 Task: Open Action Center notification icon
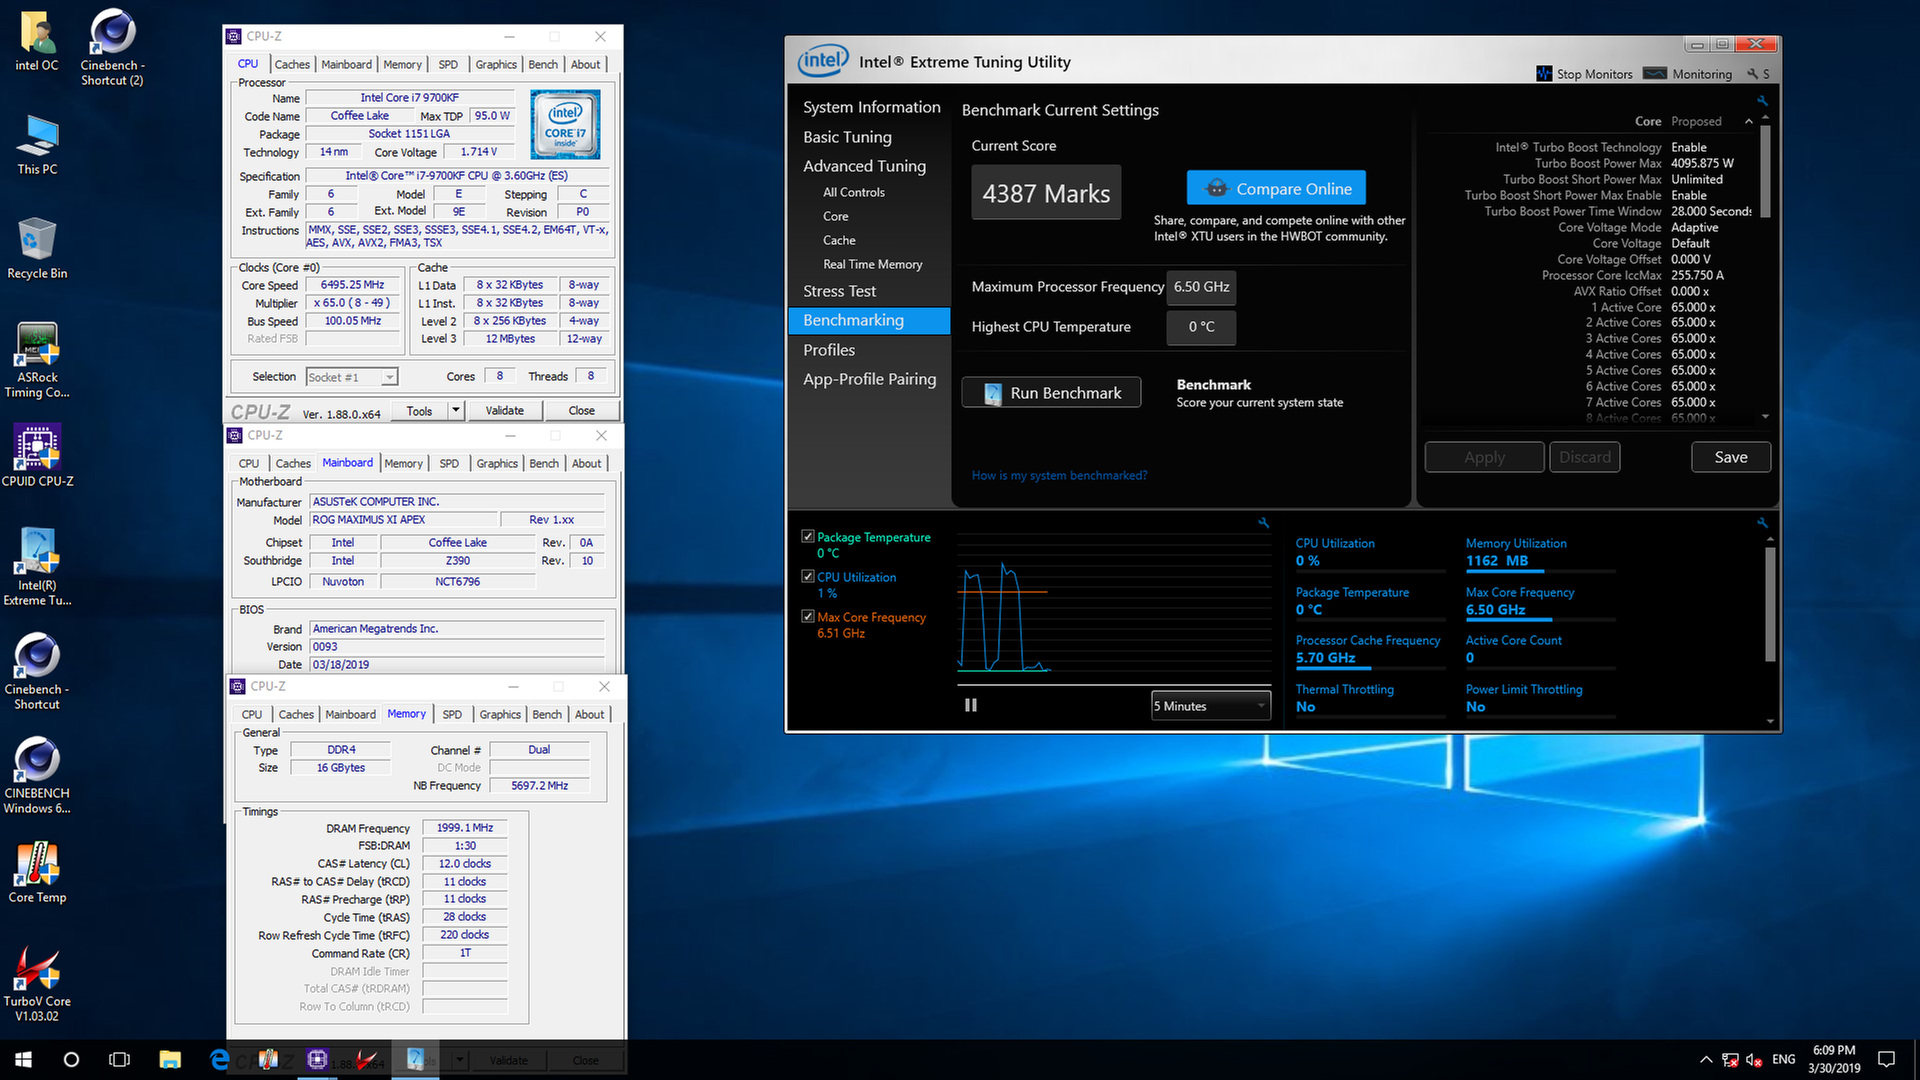click(1886, 1060)
